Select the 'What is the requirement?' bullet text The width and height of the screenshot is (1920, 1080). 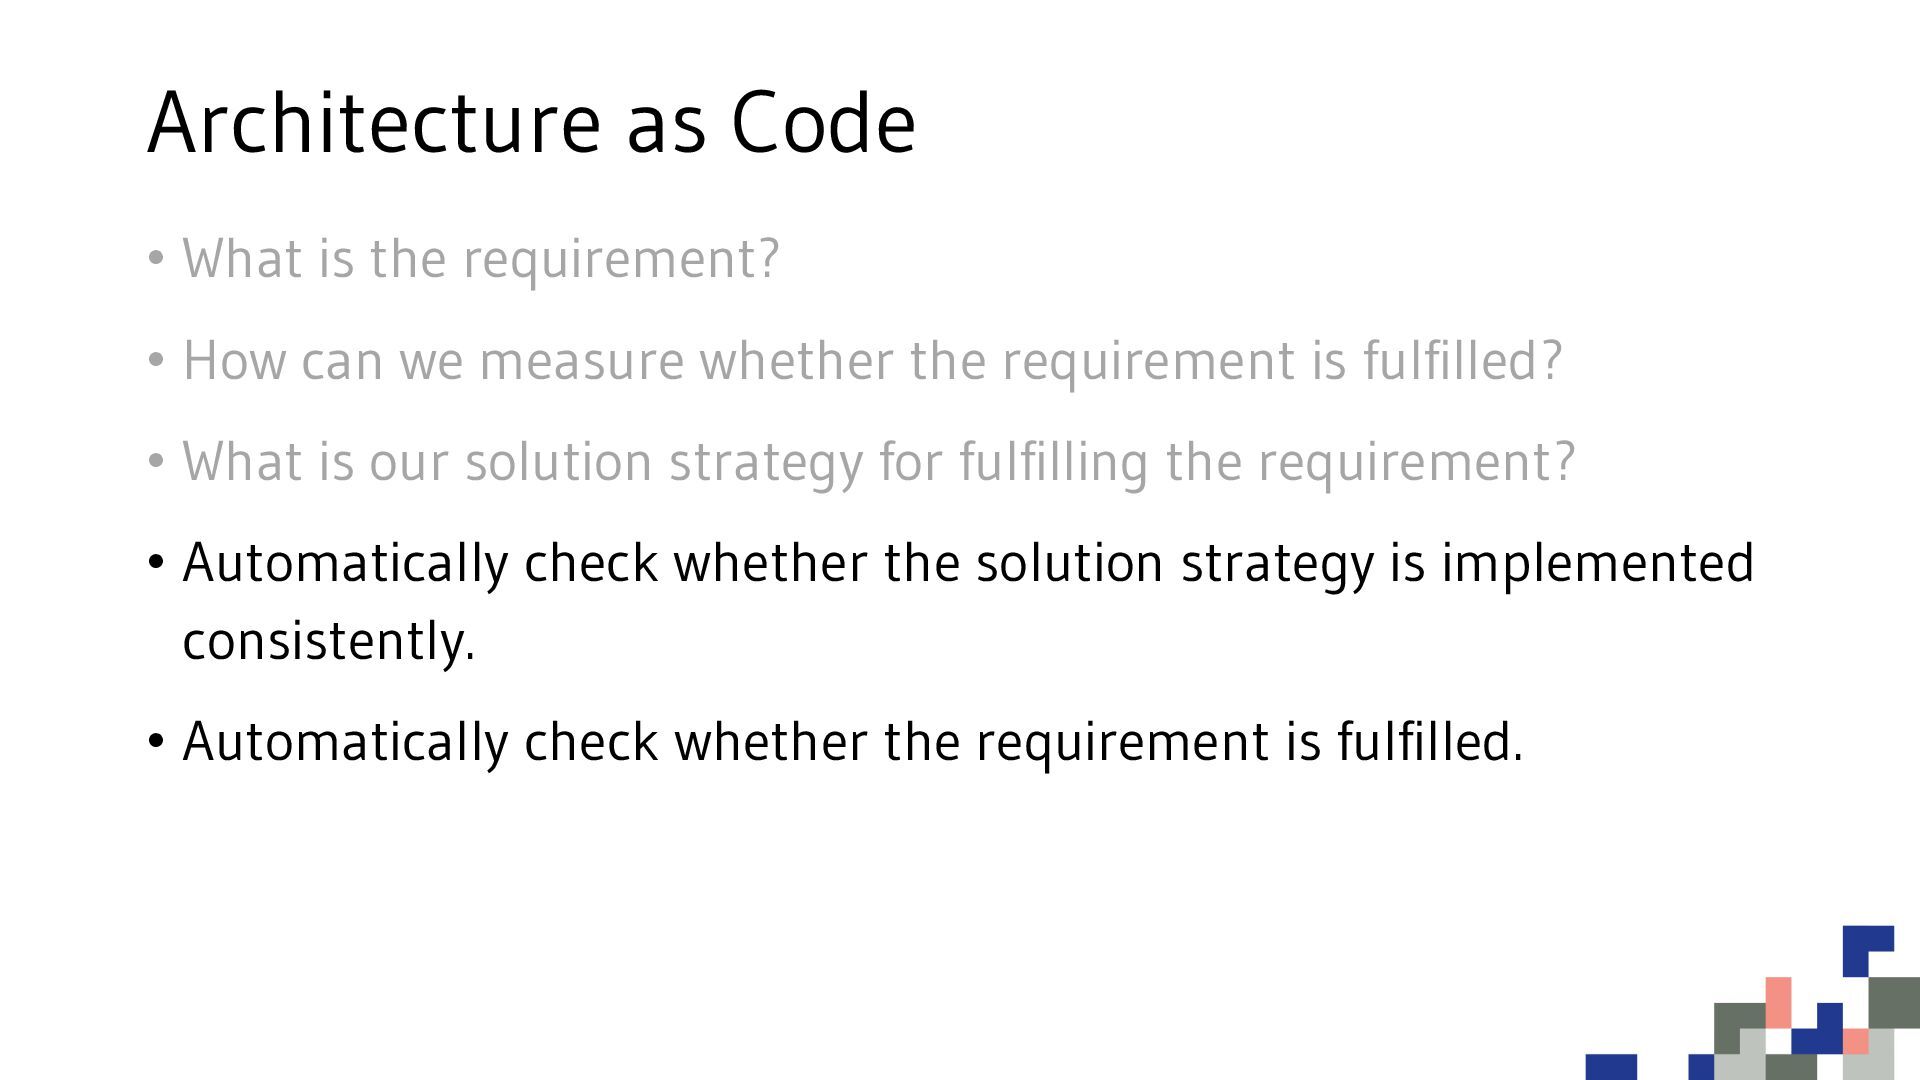coord(481,259)
